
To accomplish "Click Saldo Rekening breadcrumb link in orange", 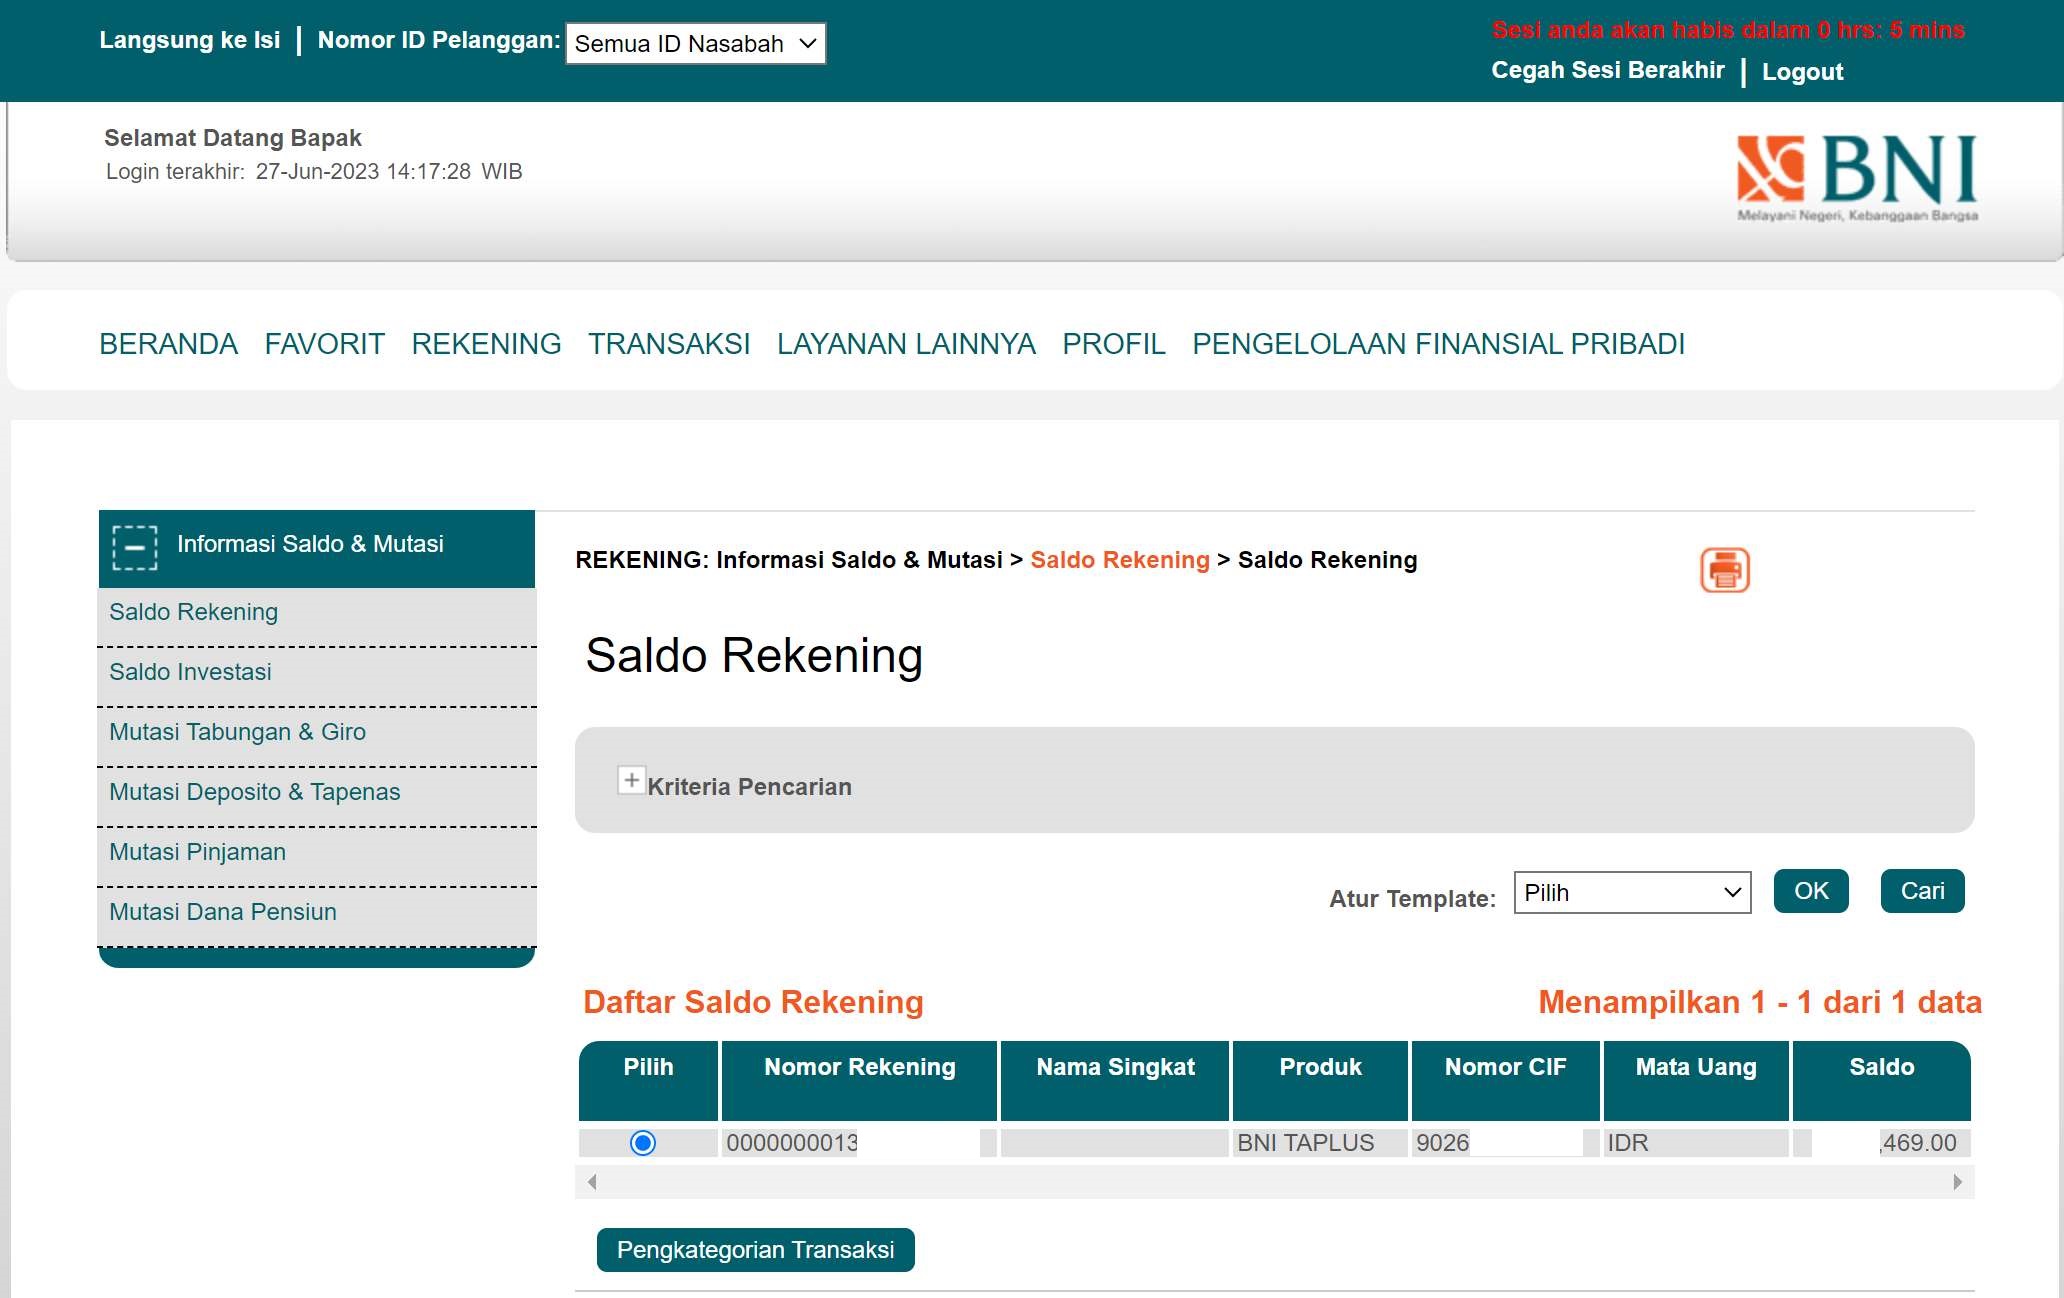I will point(1119,560).
